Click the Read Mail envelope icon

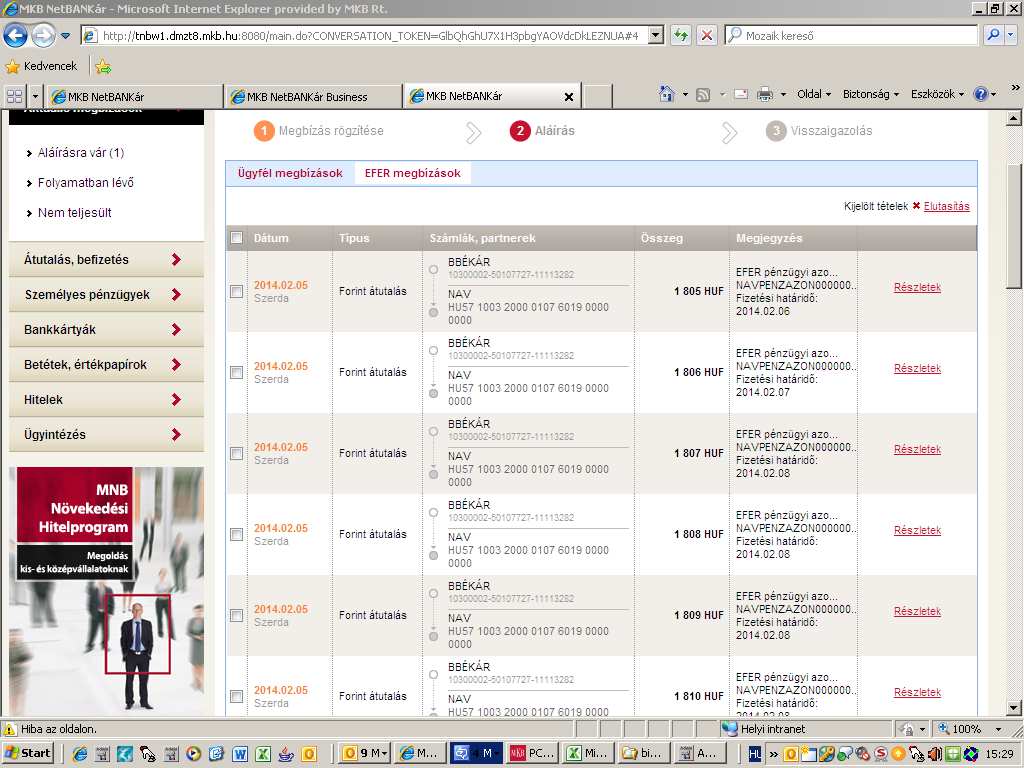(741, 94)
